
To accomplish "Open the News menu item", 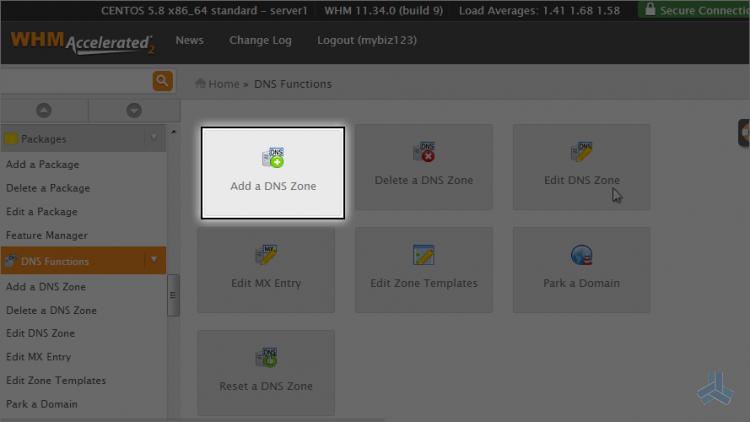I will pos(189,40).
